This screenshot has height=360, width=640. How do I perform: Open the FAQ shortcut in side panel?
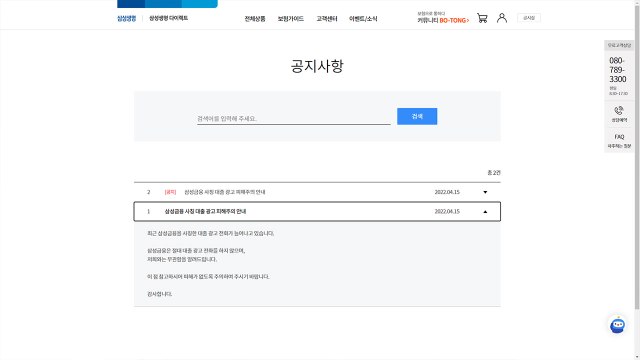[619, 141]
